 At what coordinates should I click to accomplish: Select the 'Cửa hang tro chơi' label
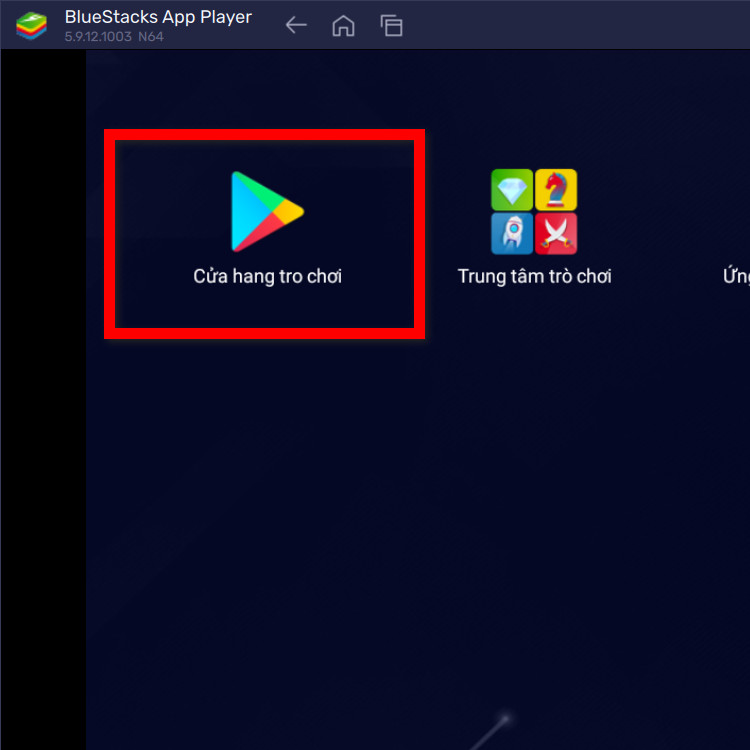(x=267, y=276)
